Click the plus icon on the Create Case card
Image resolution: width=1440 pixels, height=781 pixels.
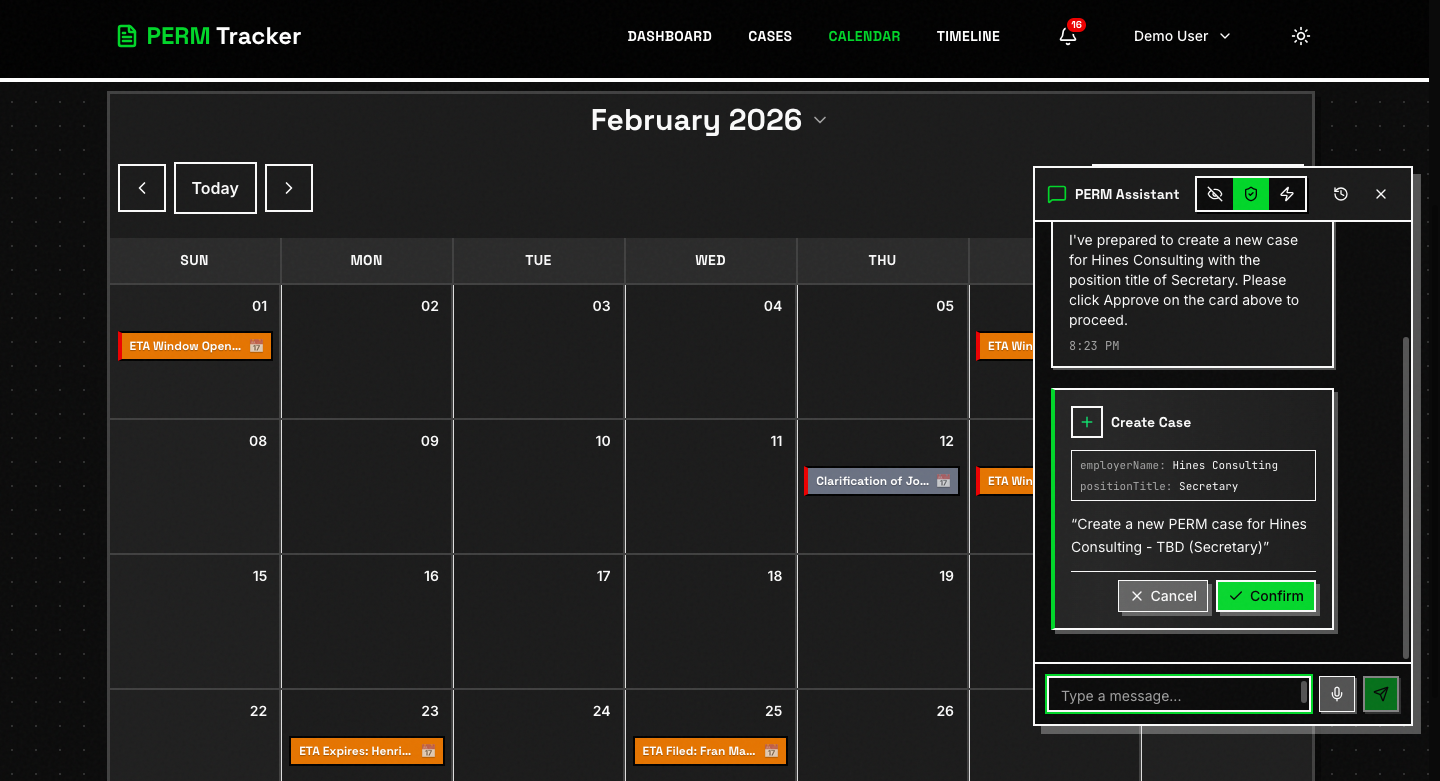(x=1087, y=422)
